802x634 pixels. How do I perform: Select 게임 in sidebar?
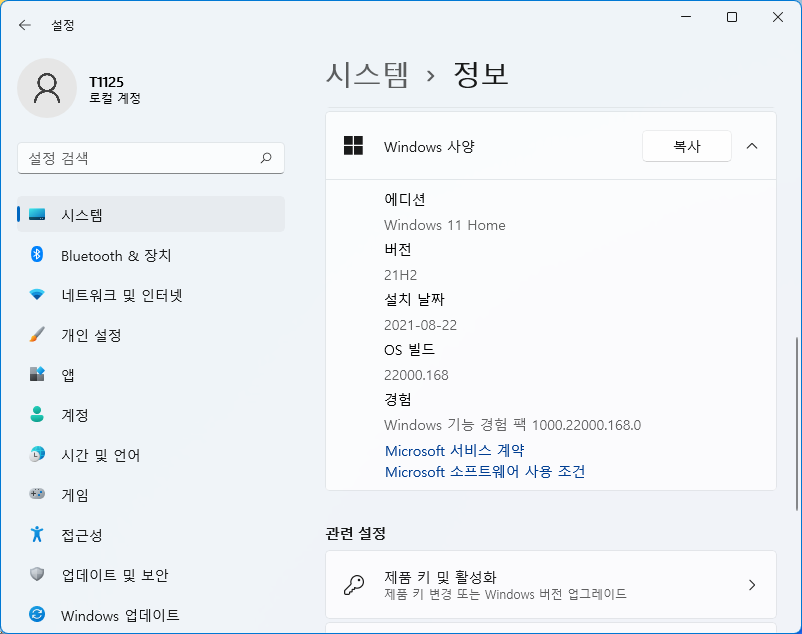(151, 494)
